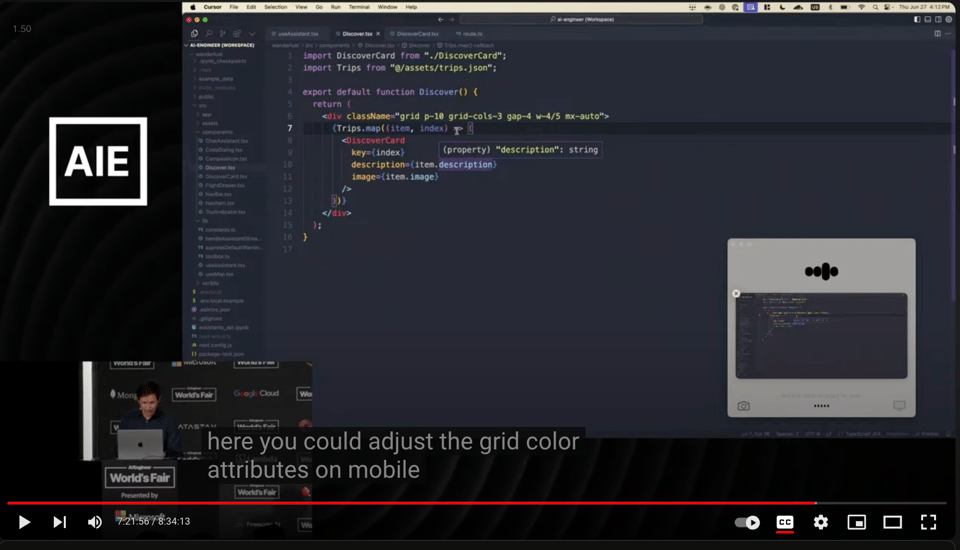
Task: Play the paused video
Action: (x=24, y=522)
